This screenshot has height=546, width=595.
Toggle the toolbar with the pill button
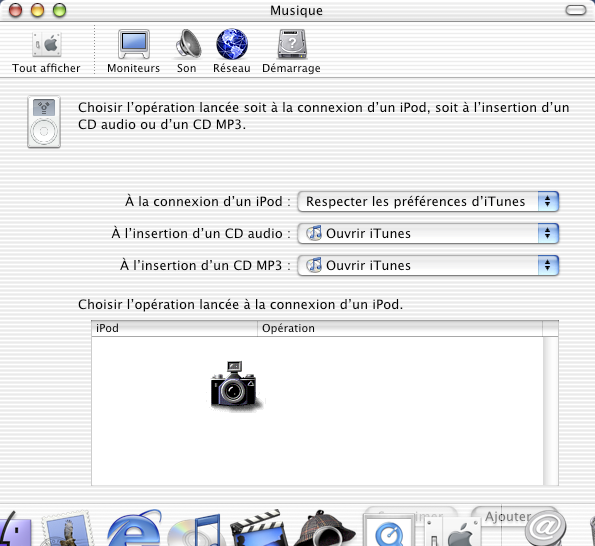pyautogui.click(x=576, y=10)
